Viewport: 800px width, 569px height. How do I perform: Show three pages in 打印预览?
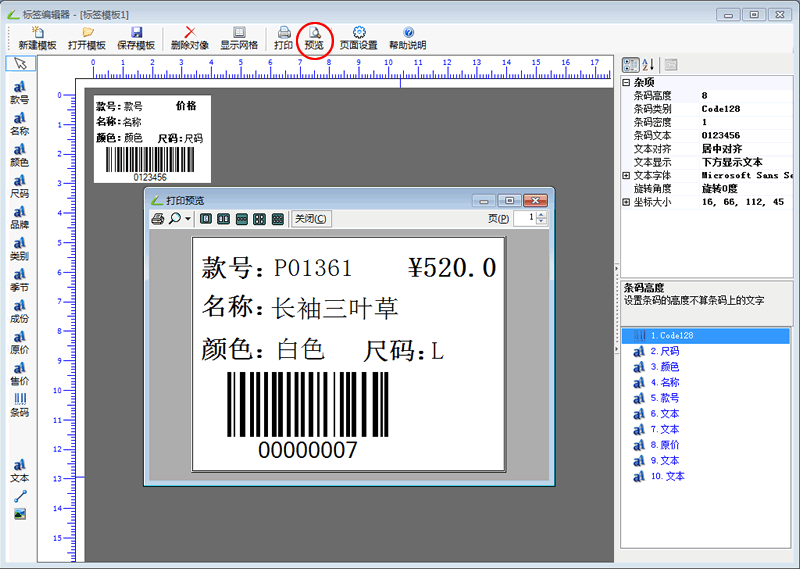[242, 219]
